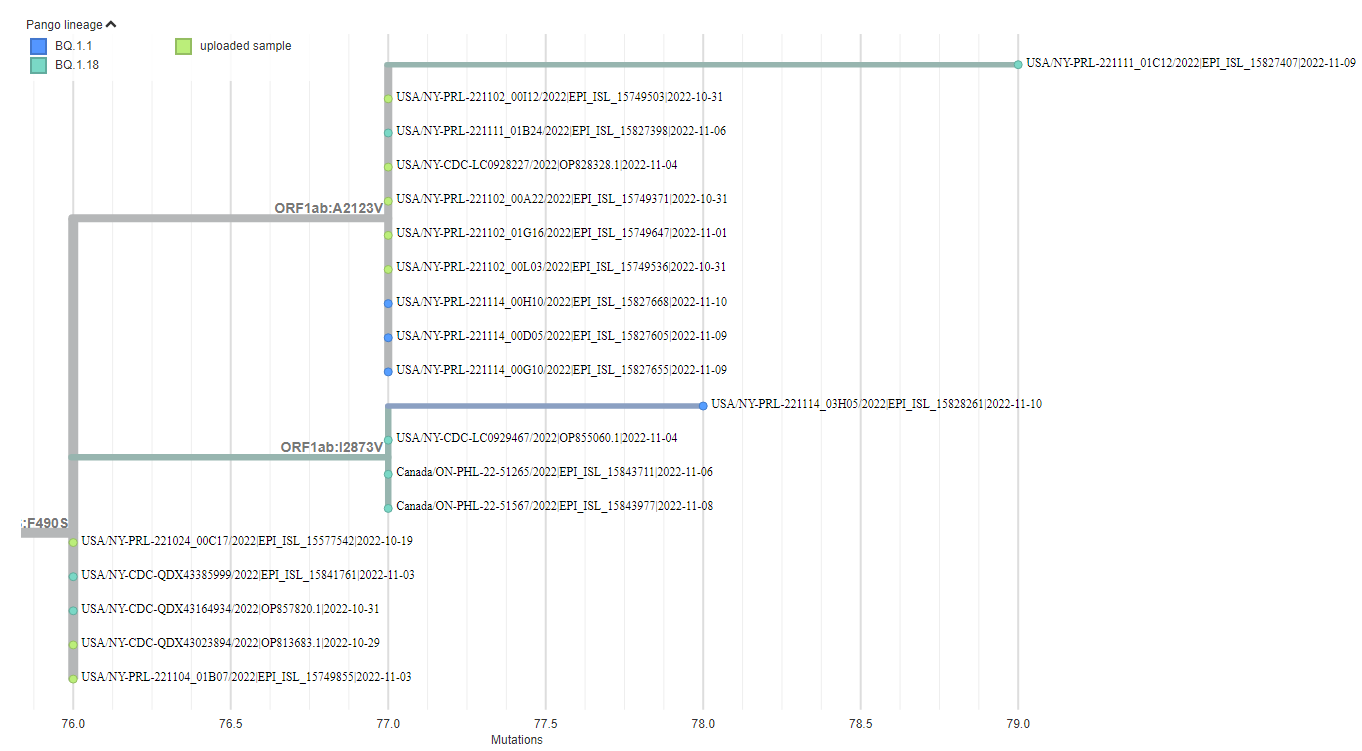Click the ORF1ab:A2123V branch label to collapse clade

point(326,210)
